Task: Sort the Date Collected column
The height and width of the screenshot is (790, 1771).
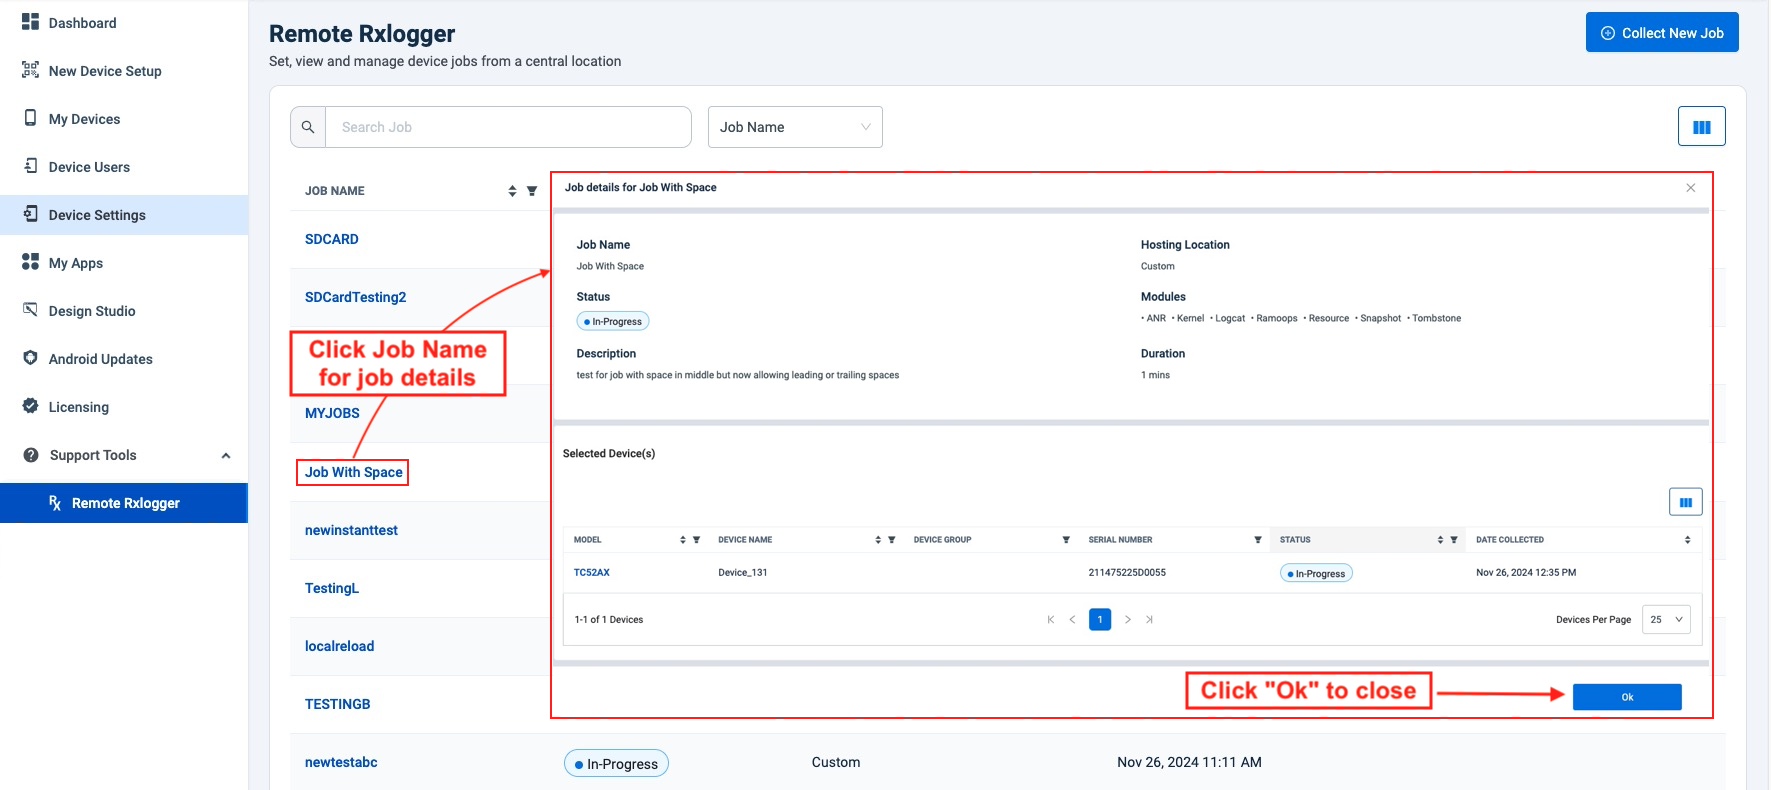Action: pos(1687,540)
